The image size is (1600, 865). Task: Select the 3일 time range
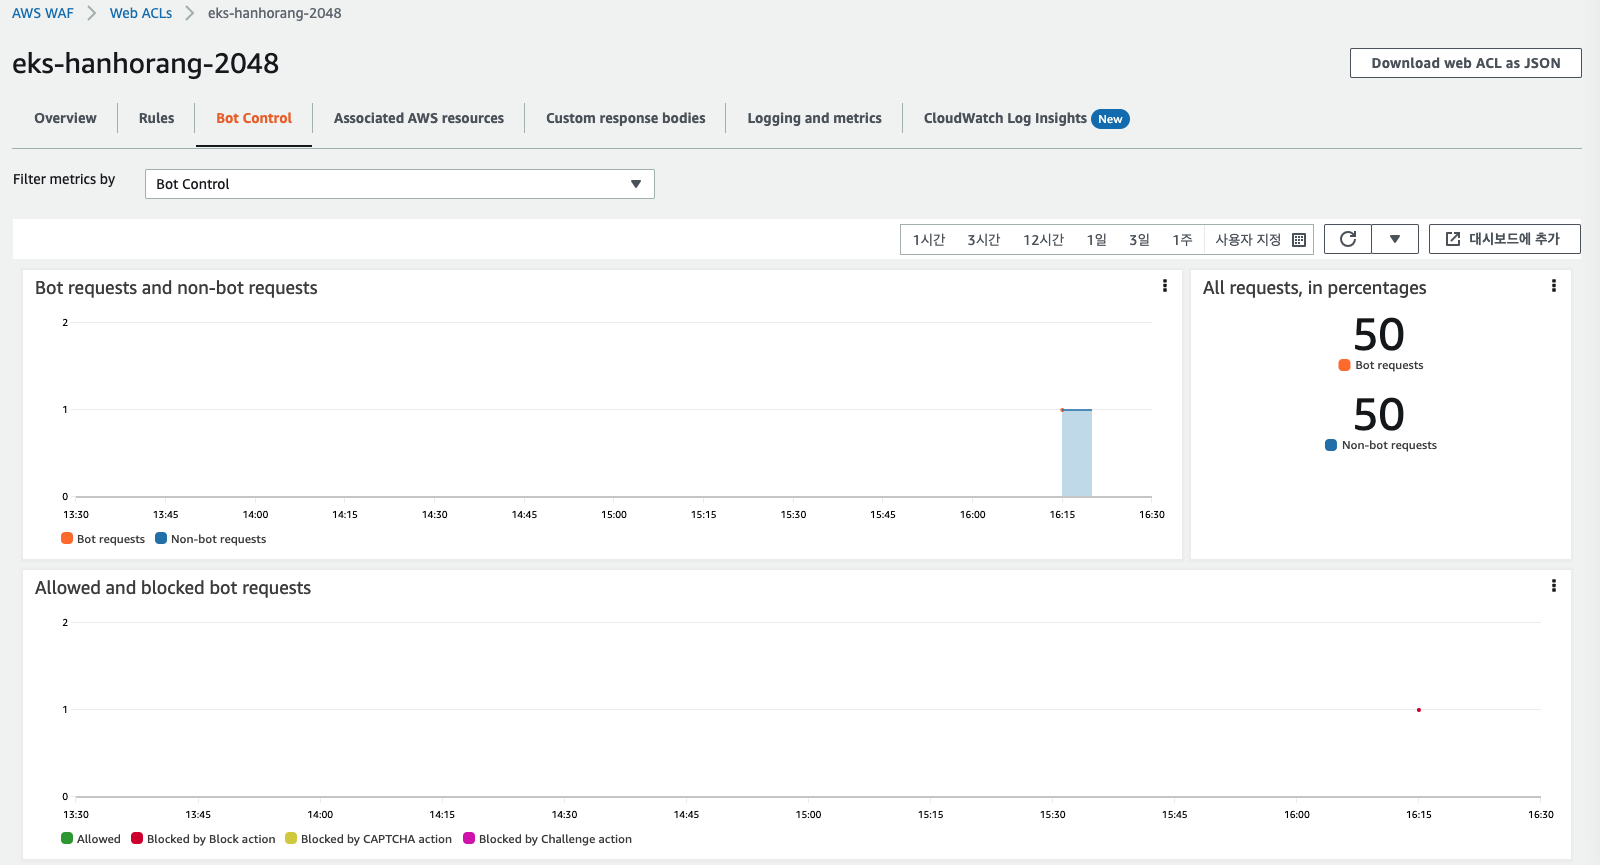[1140, 240]
